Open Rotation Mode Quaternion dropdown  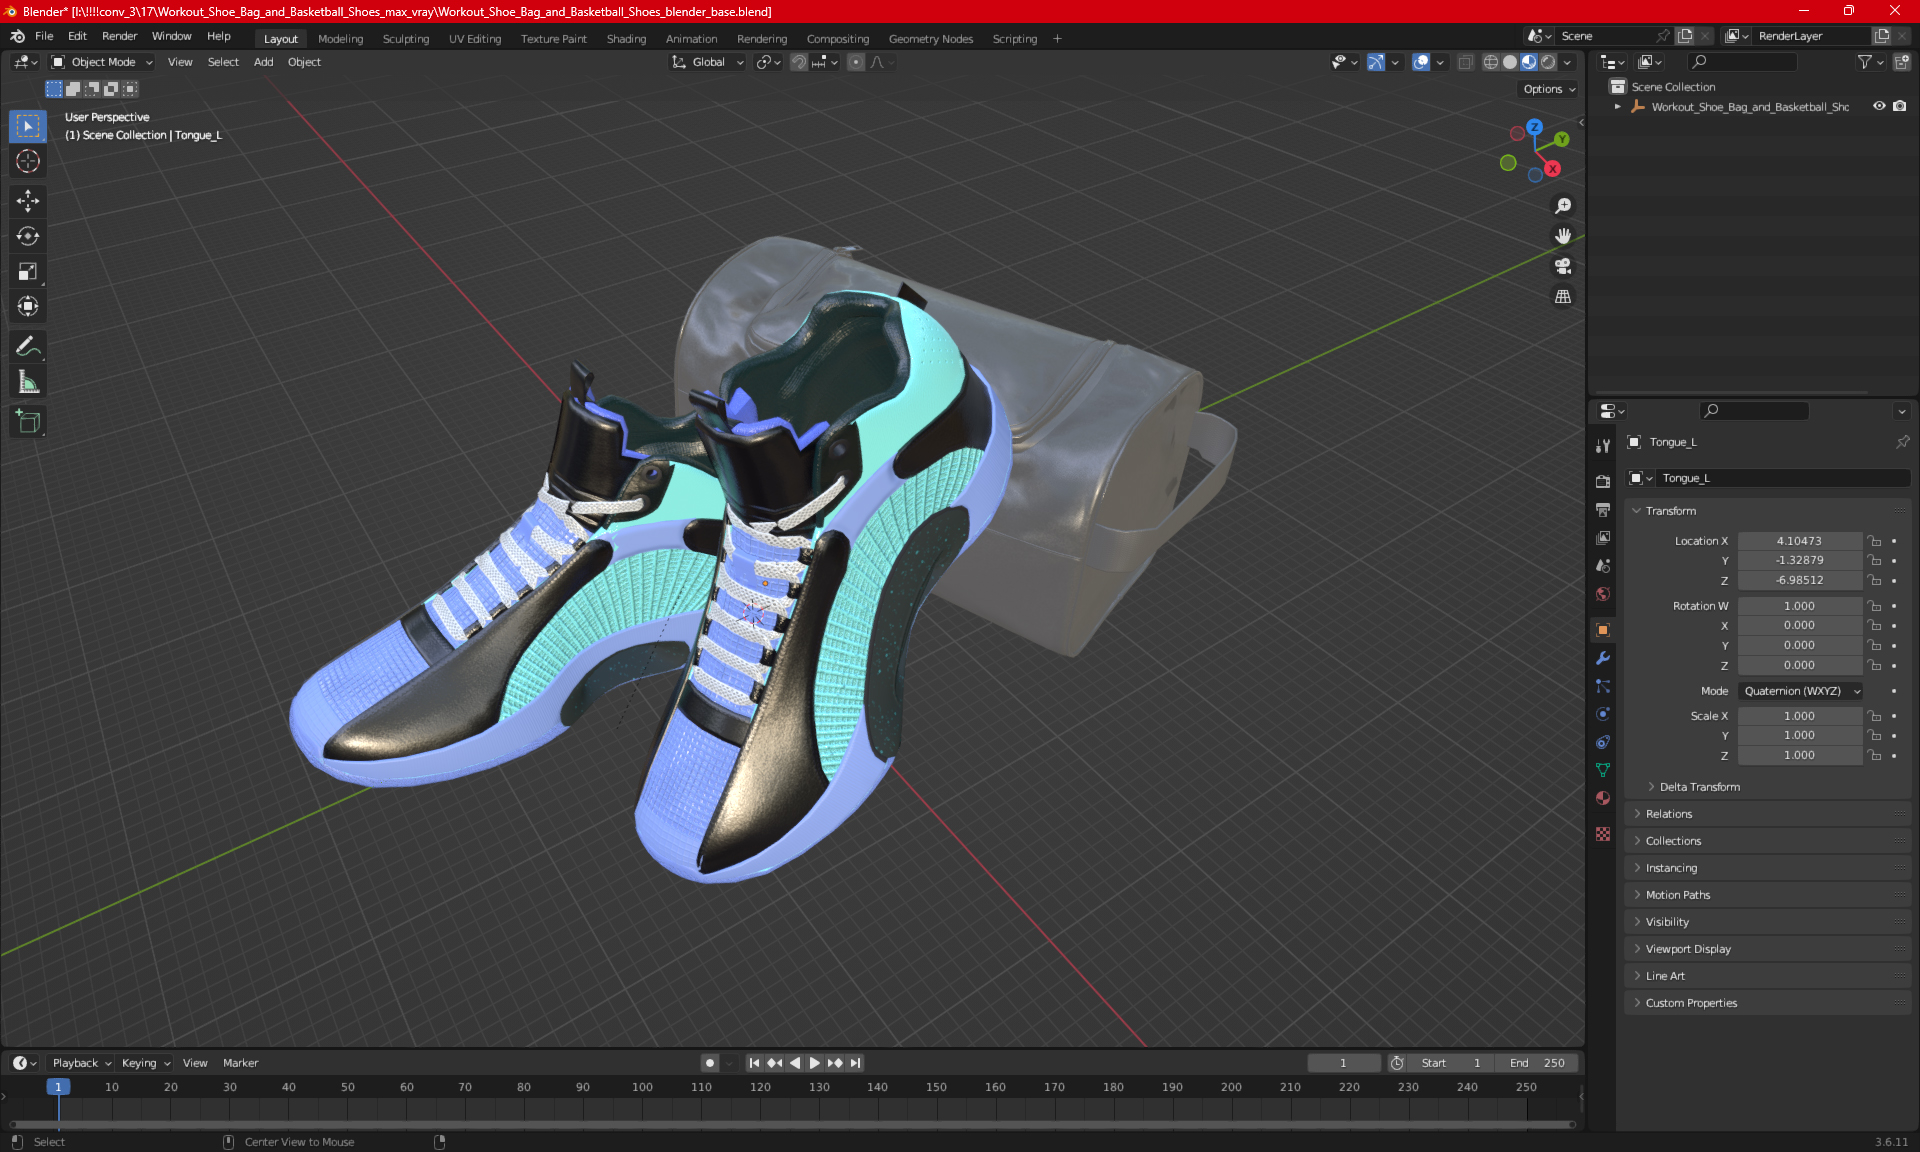pyautogui.click(x=1800, y=691)
